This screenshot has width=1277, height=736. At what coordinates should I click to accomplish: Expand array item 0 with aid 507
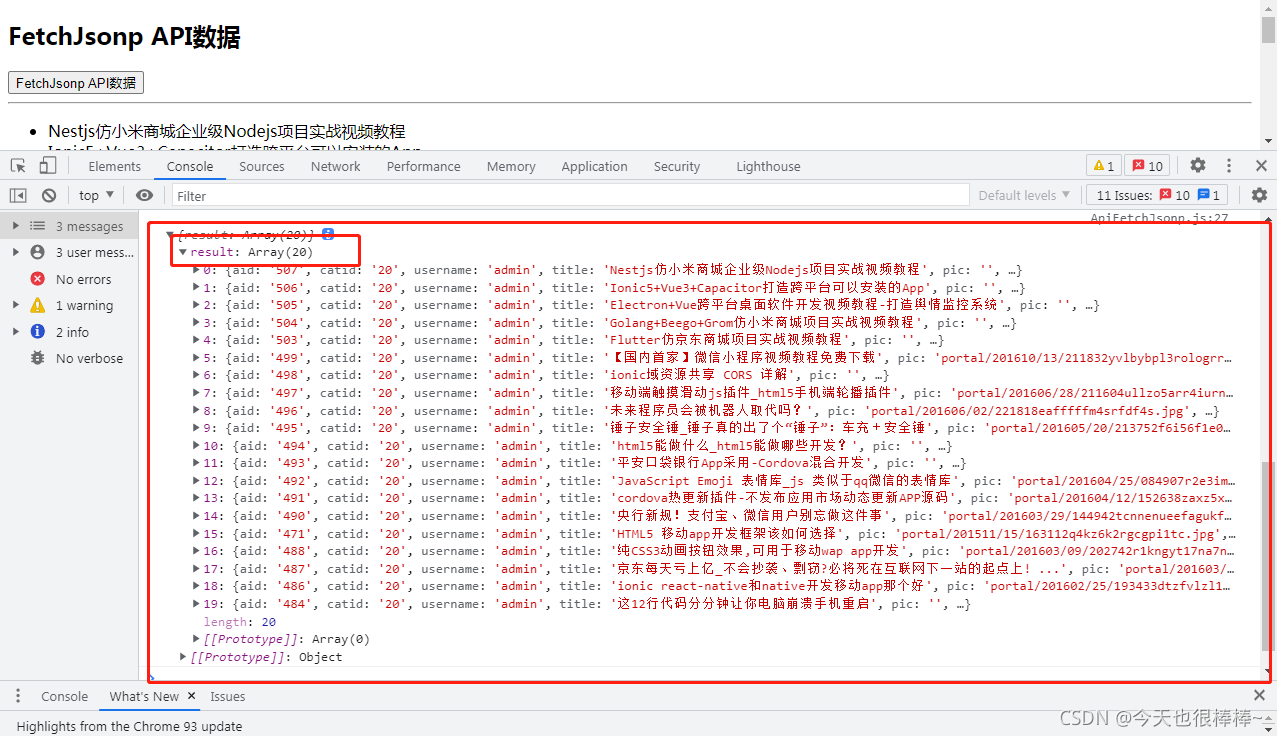[197, 270]
